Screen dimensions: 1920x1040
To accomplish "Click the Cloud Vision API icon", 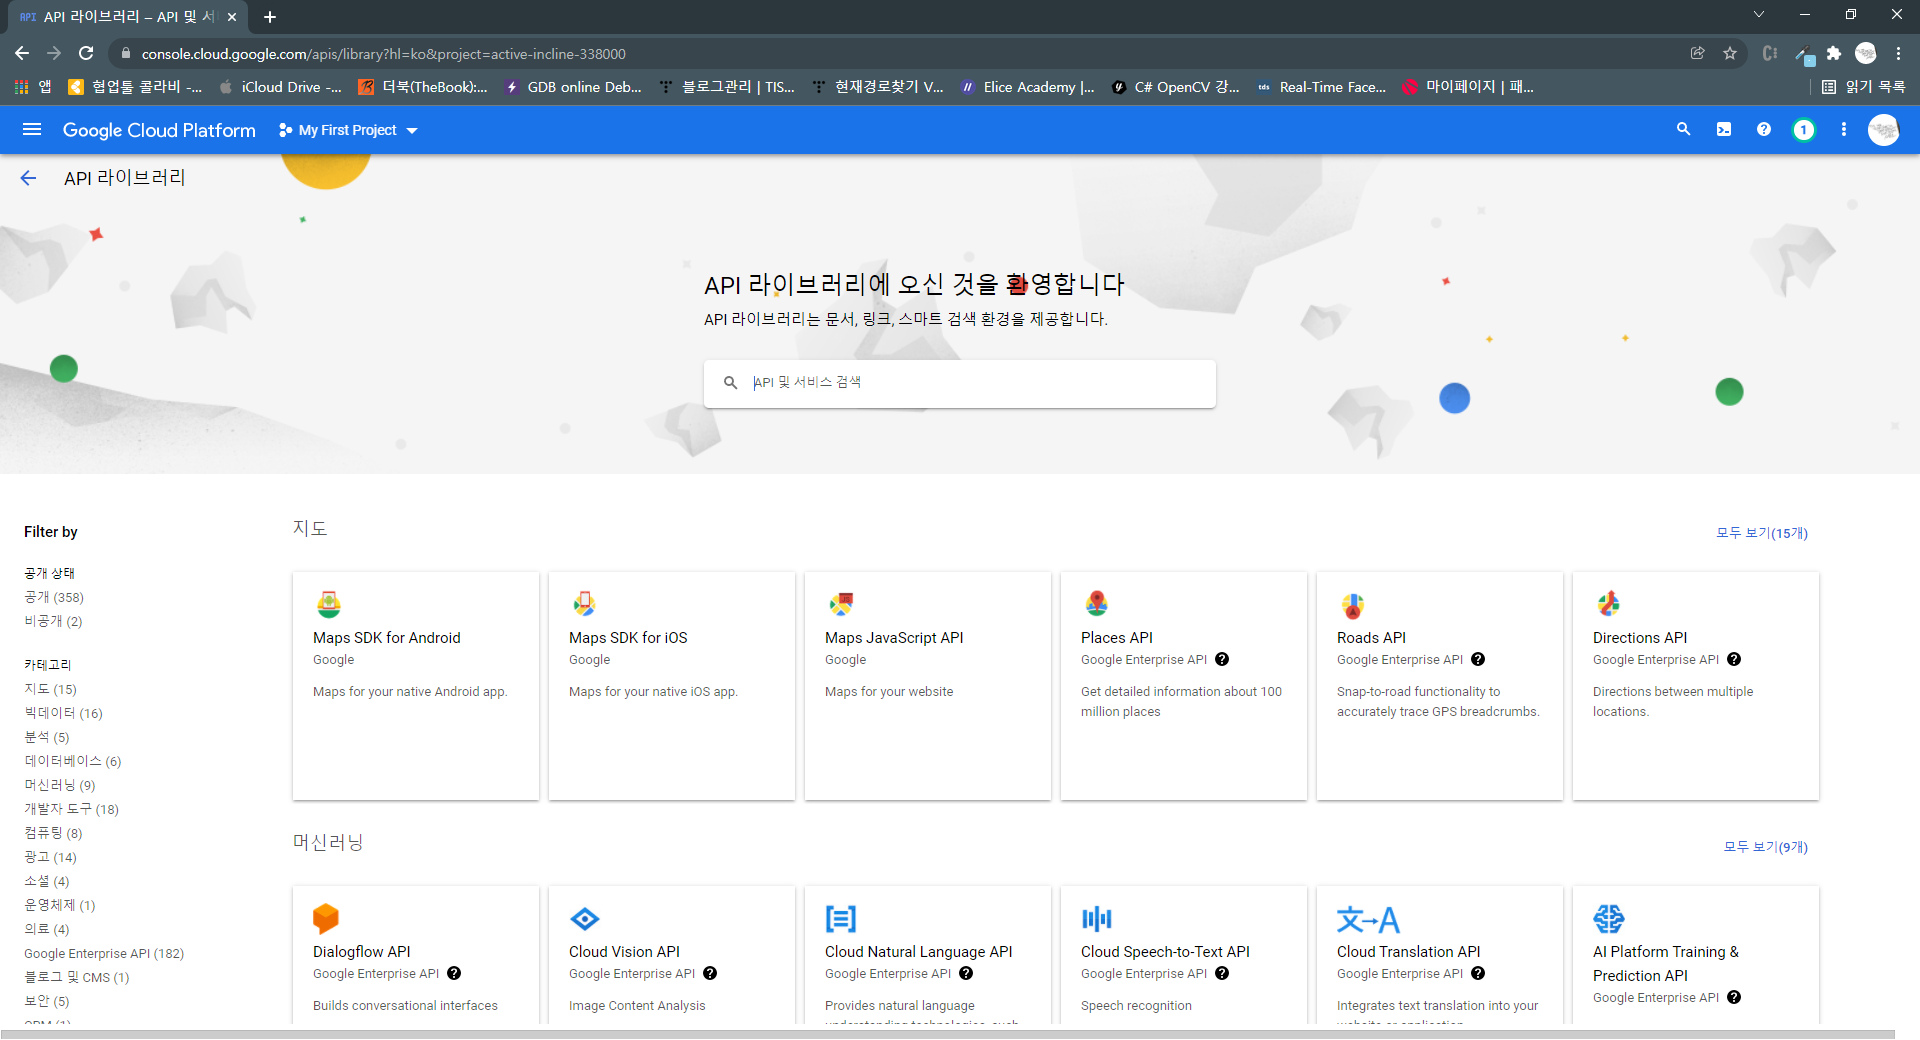I will (584, 918).
